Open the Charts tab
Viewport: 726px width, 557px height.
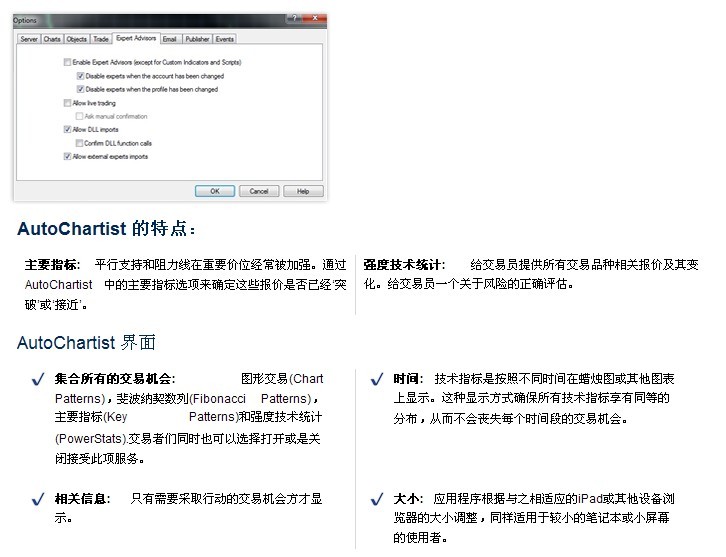(52, 39)
